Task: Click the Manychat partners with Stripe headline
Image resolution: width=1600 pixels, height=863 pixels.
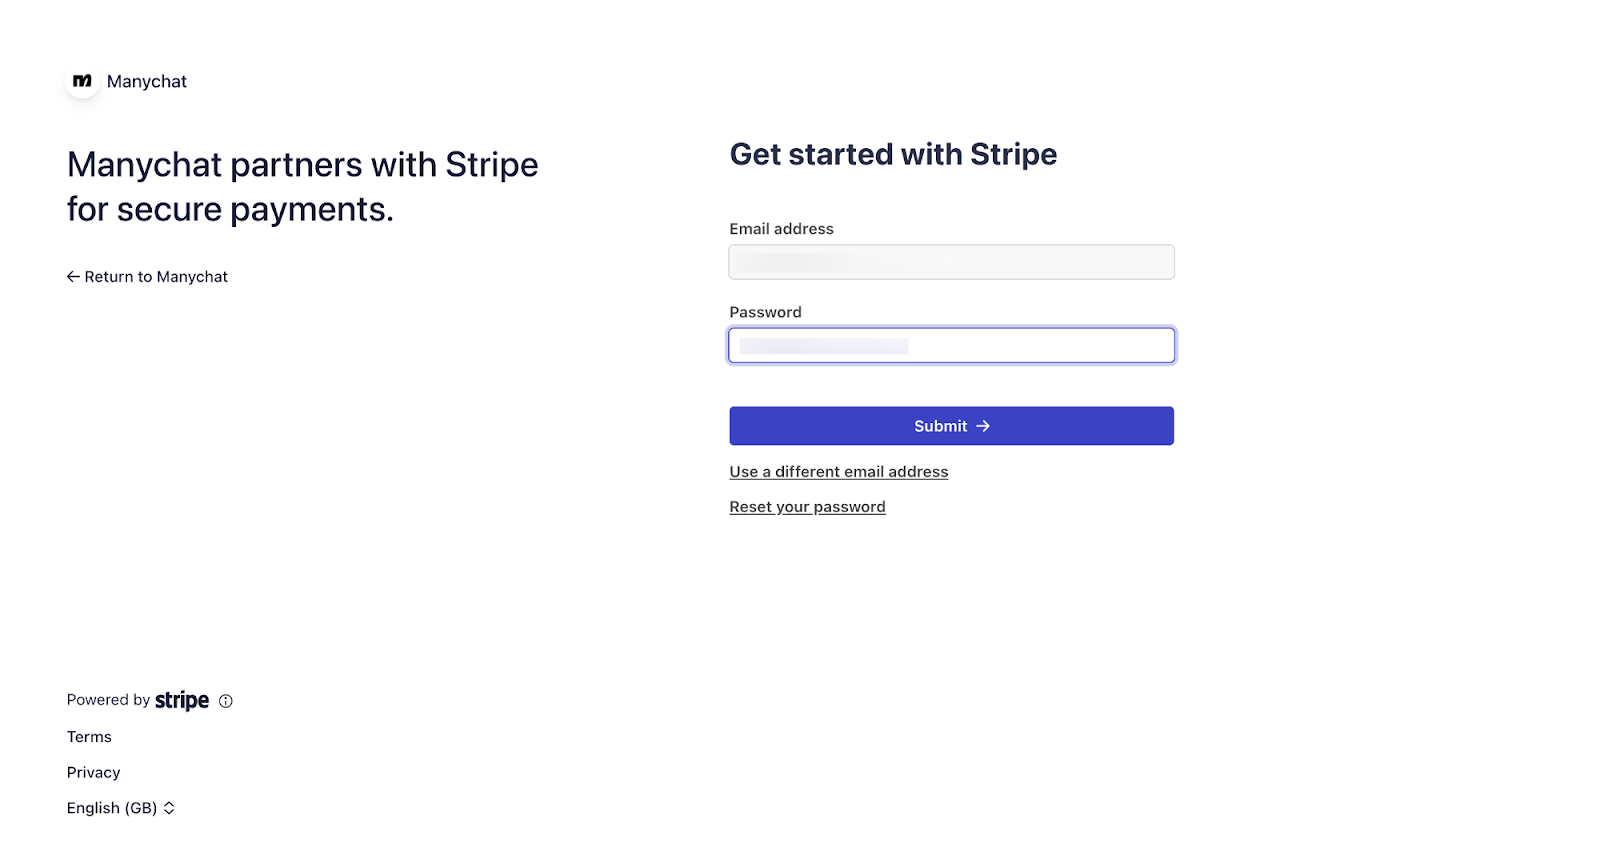Action: coord(302,187)
